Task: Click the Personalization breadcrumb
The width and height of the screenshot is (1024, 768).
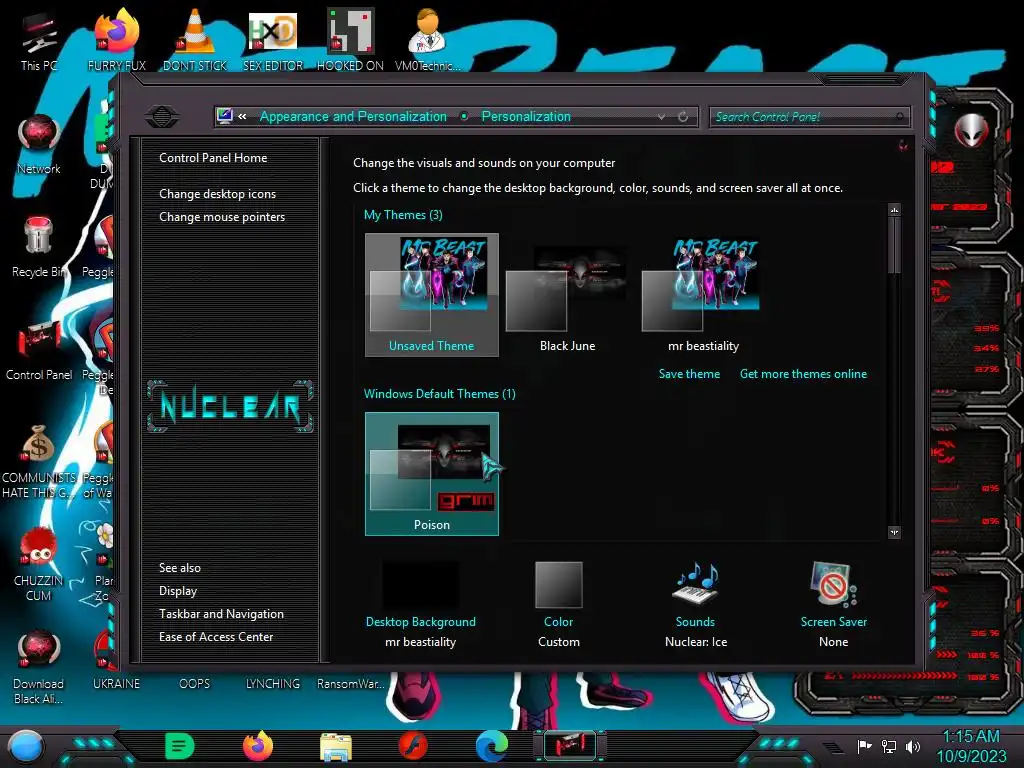Action: point(526,117)
